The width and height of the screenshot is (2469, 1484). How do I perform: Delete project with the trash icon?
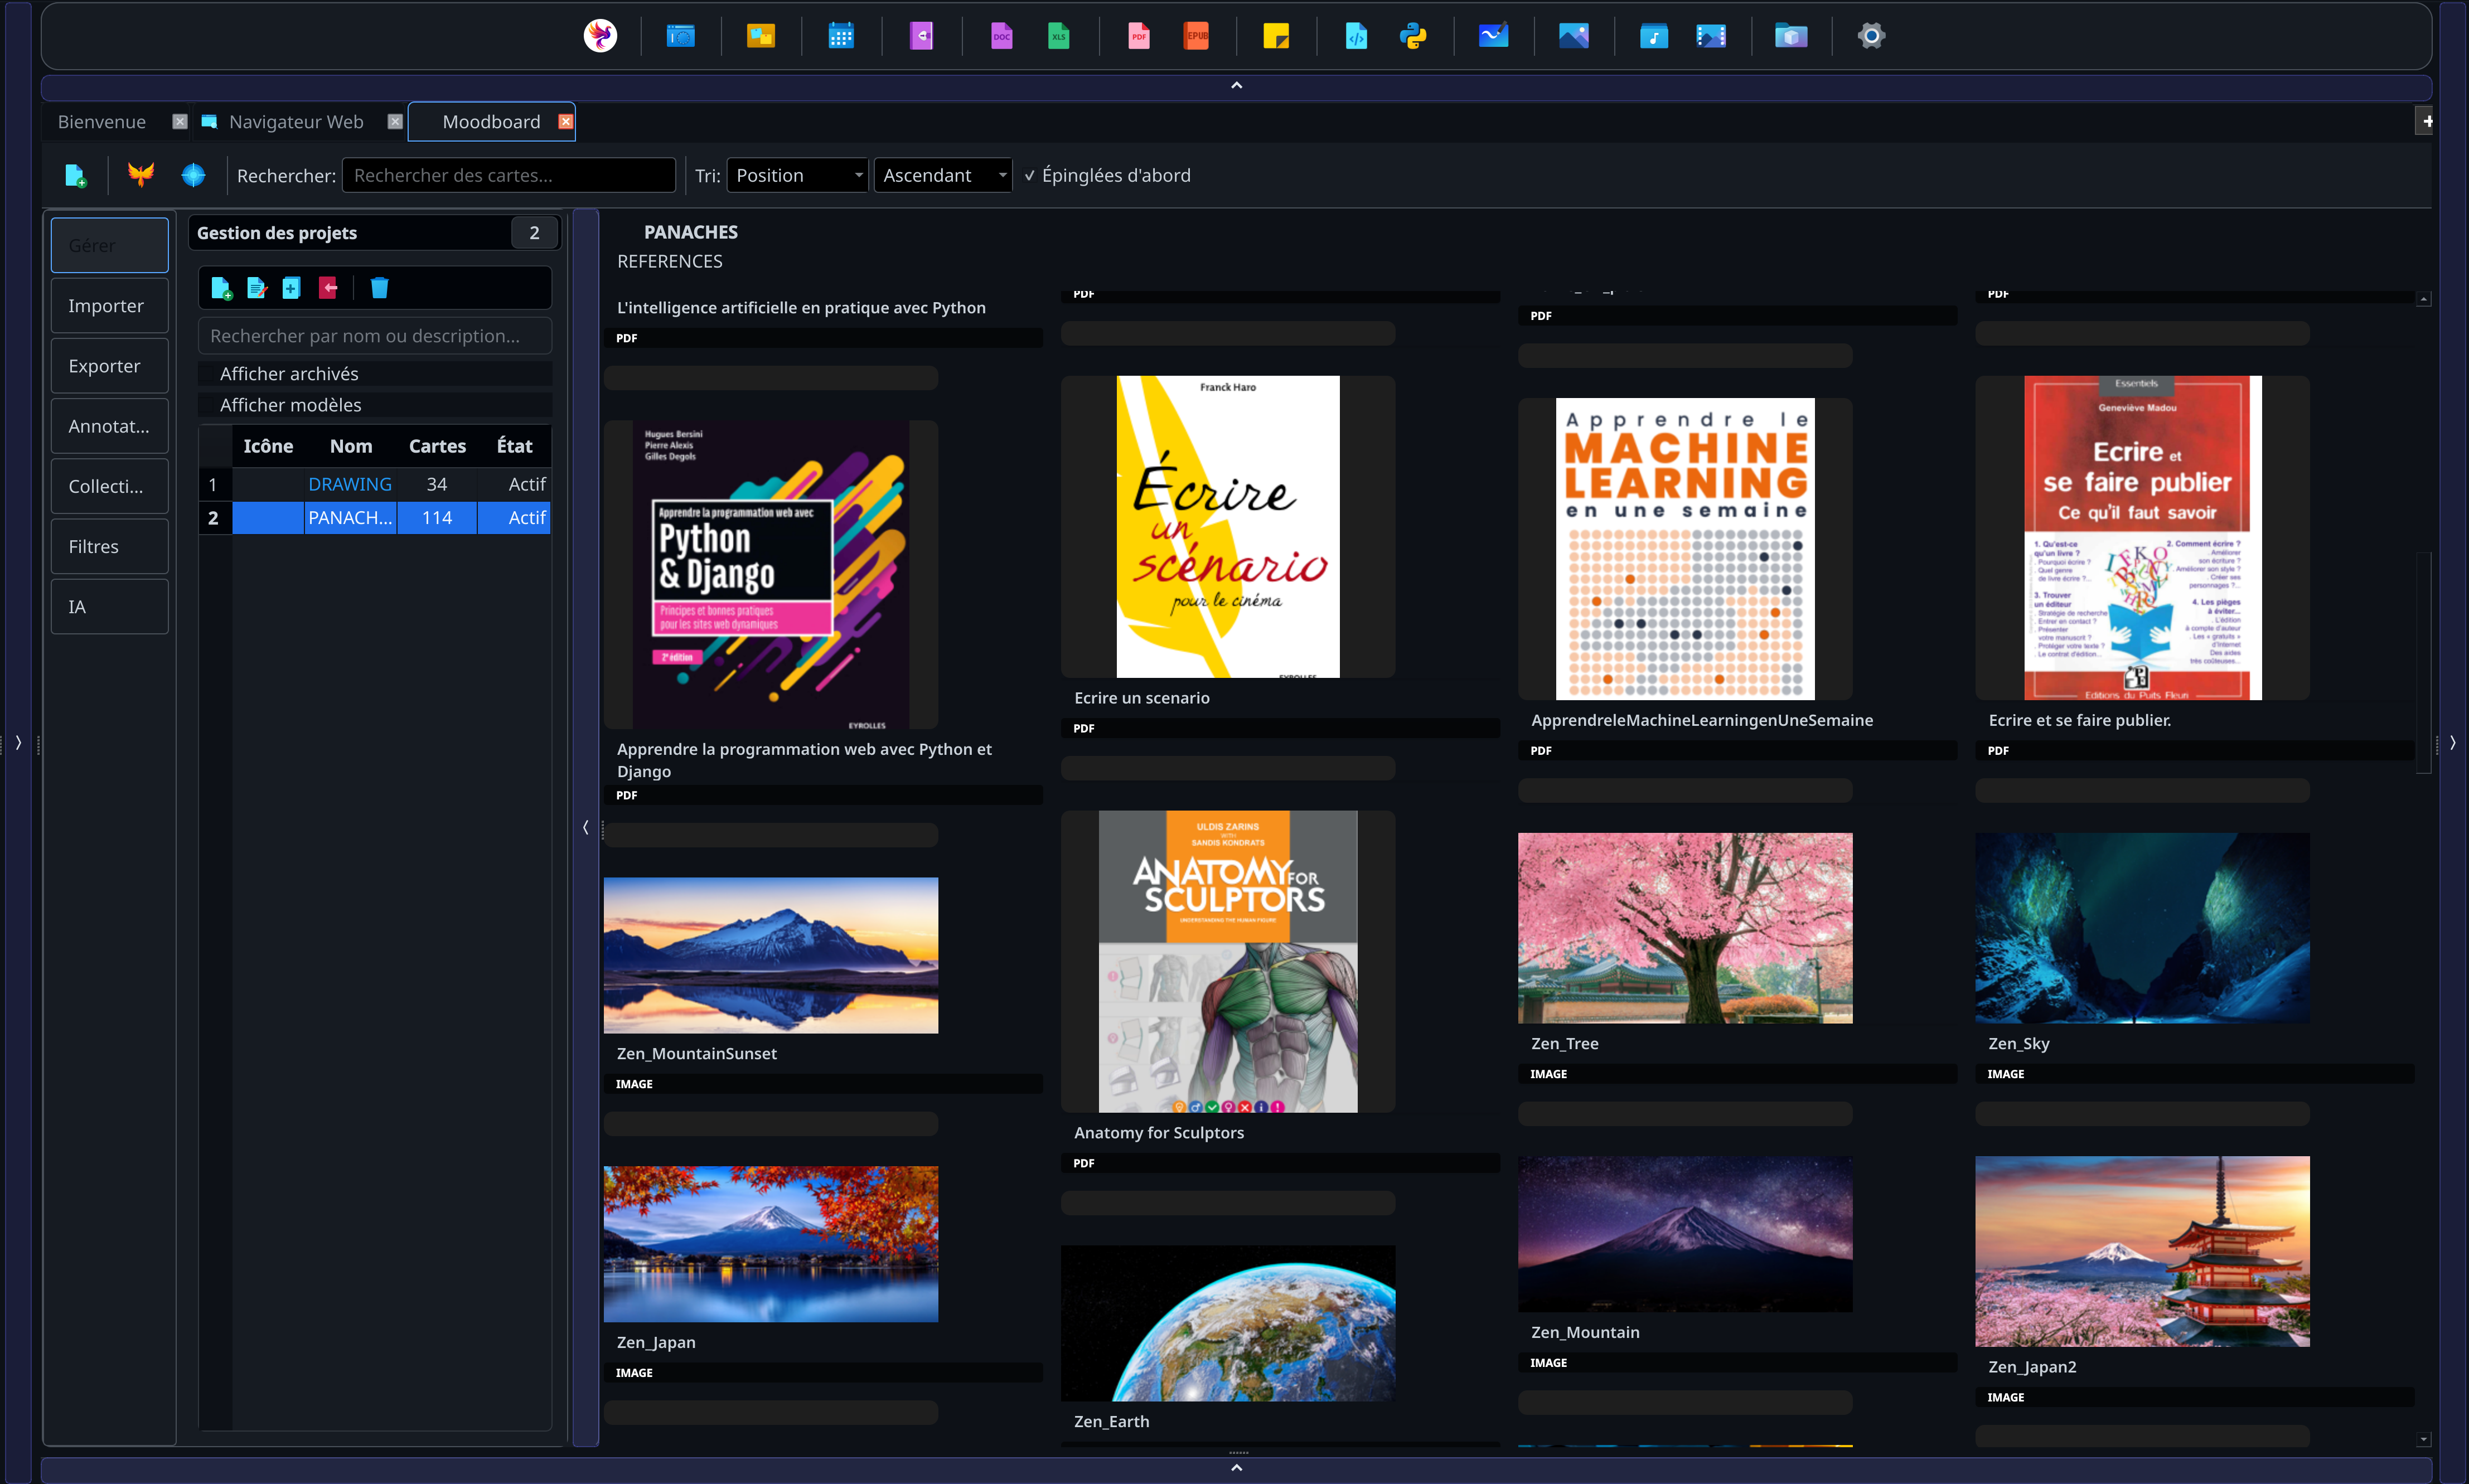coord(379,288)
